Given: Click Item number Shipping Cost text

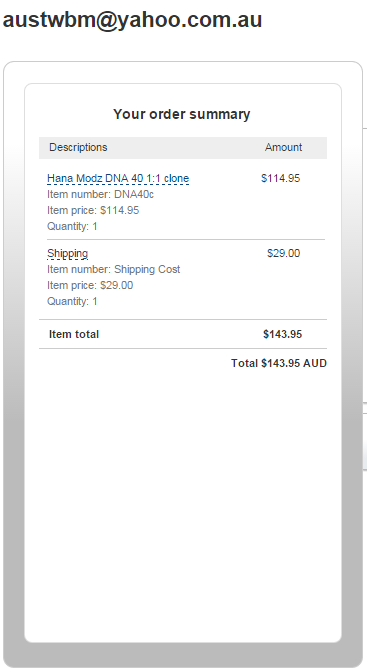Looking at the screenshot, I should 114,270.
